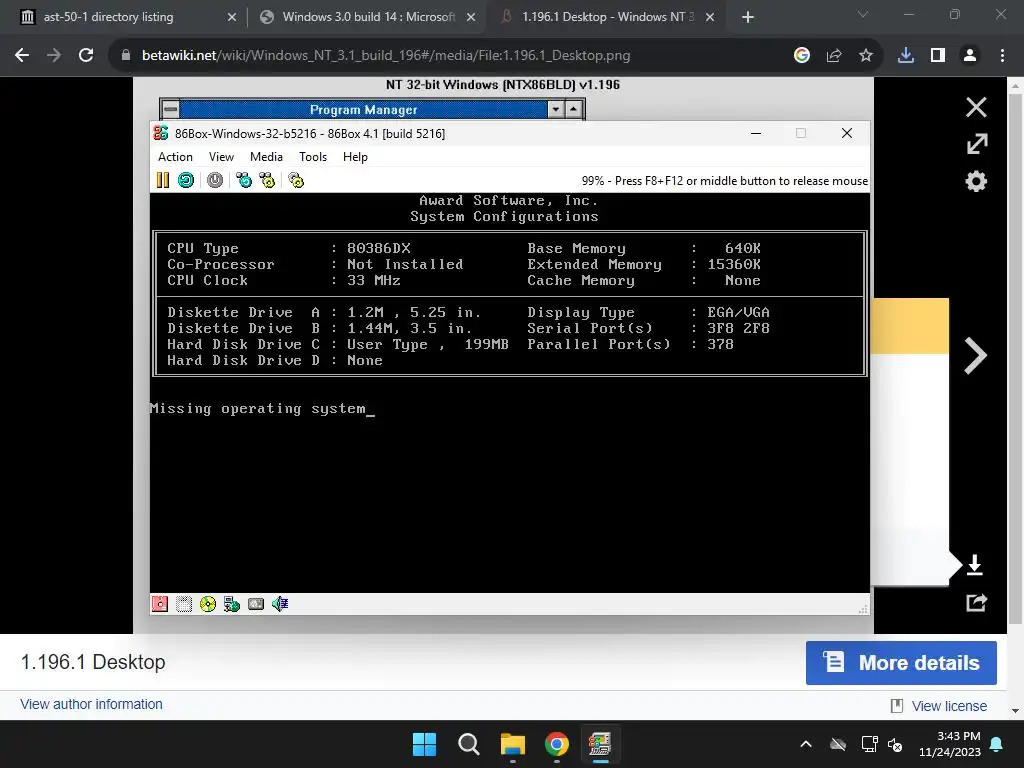Click the network status bar icon
The image size is (1024, 768).
point(232,604)
